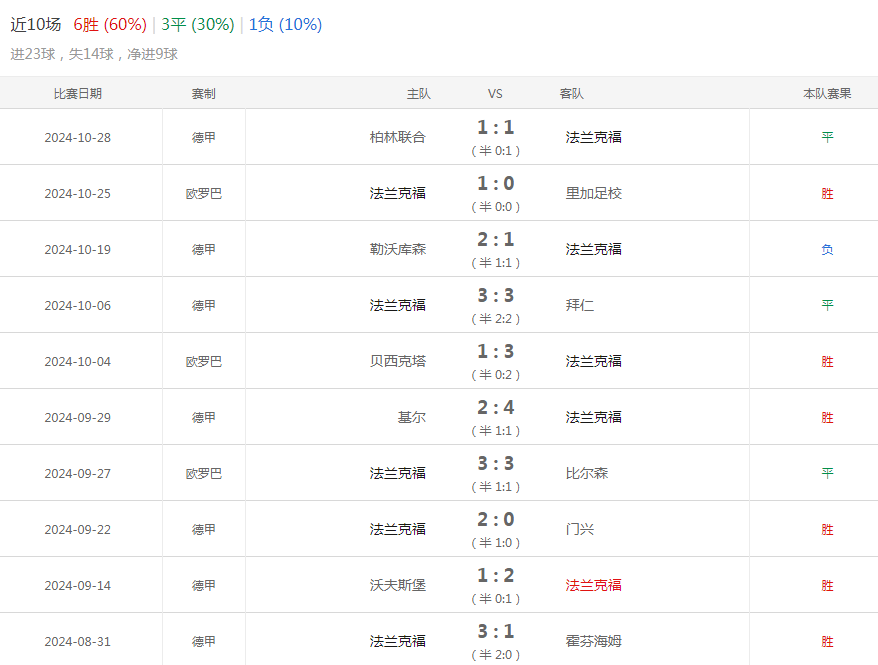The image size is (878, 665).
Task: Click the 3:3 score against 比尔森
Action: point(496,463)
